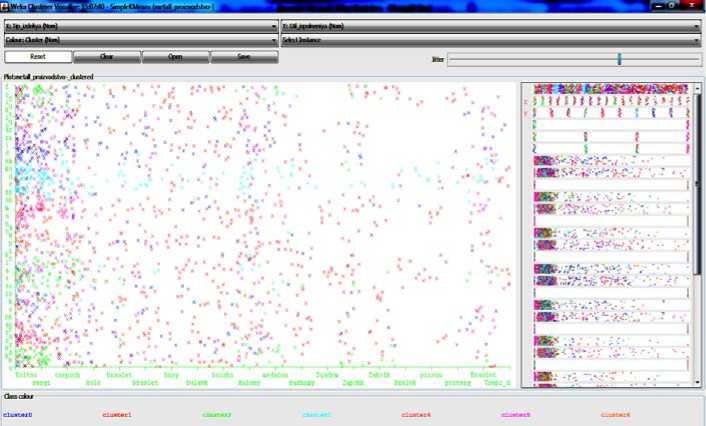This screenshot has width=706, height=426.
Task: Change colour of cluster1 label
Action: [x=117, y=414]
